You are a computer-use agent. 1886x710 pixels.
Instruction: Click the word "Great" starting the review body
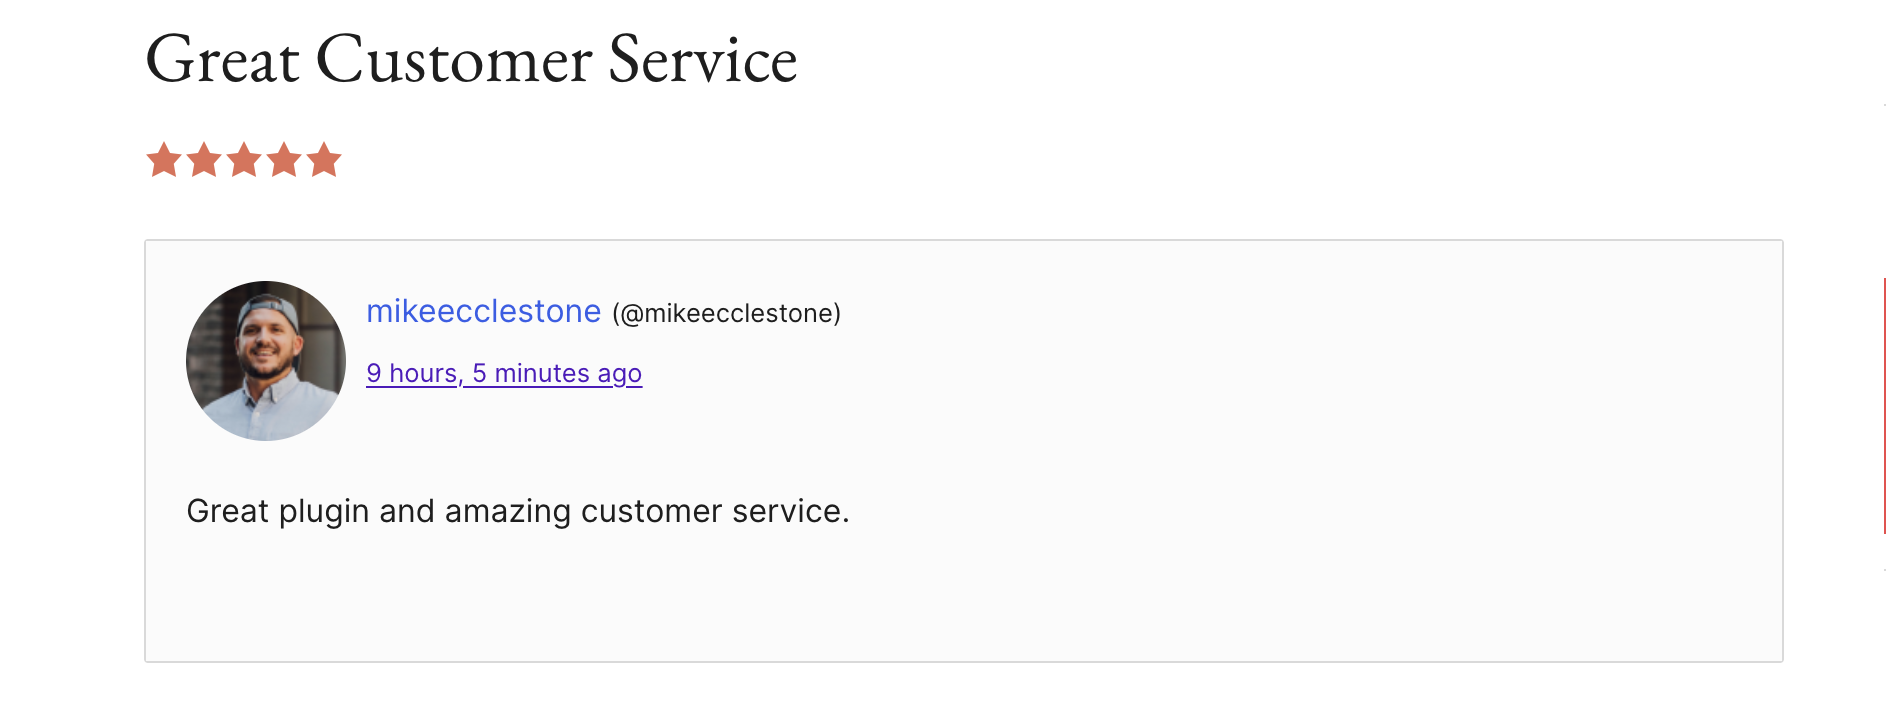tap(228, 512)
